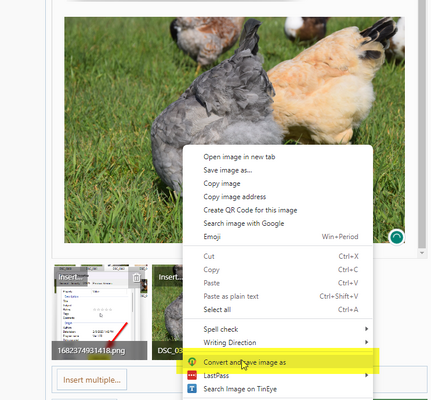Delete the 1682374931418.png attachment via trash icon
431x400 pixels.
coord(136,278)
